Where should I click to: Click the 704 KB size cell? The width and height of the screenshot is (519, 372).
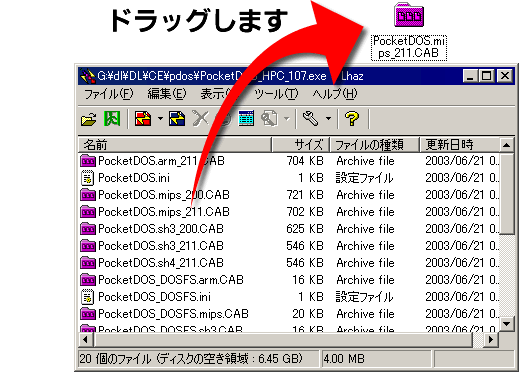pos(305,161)
